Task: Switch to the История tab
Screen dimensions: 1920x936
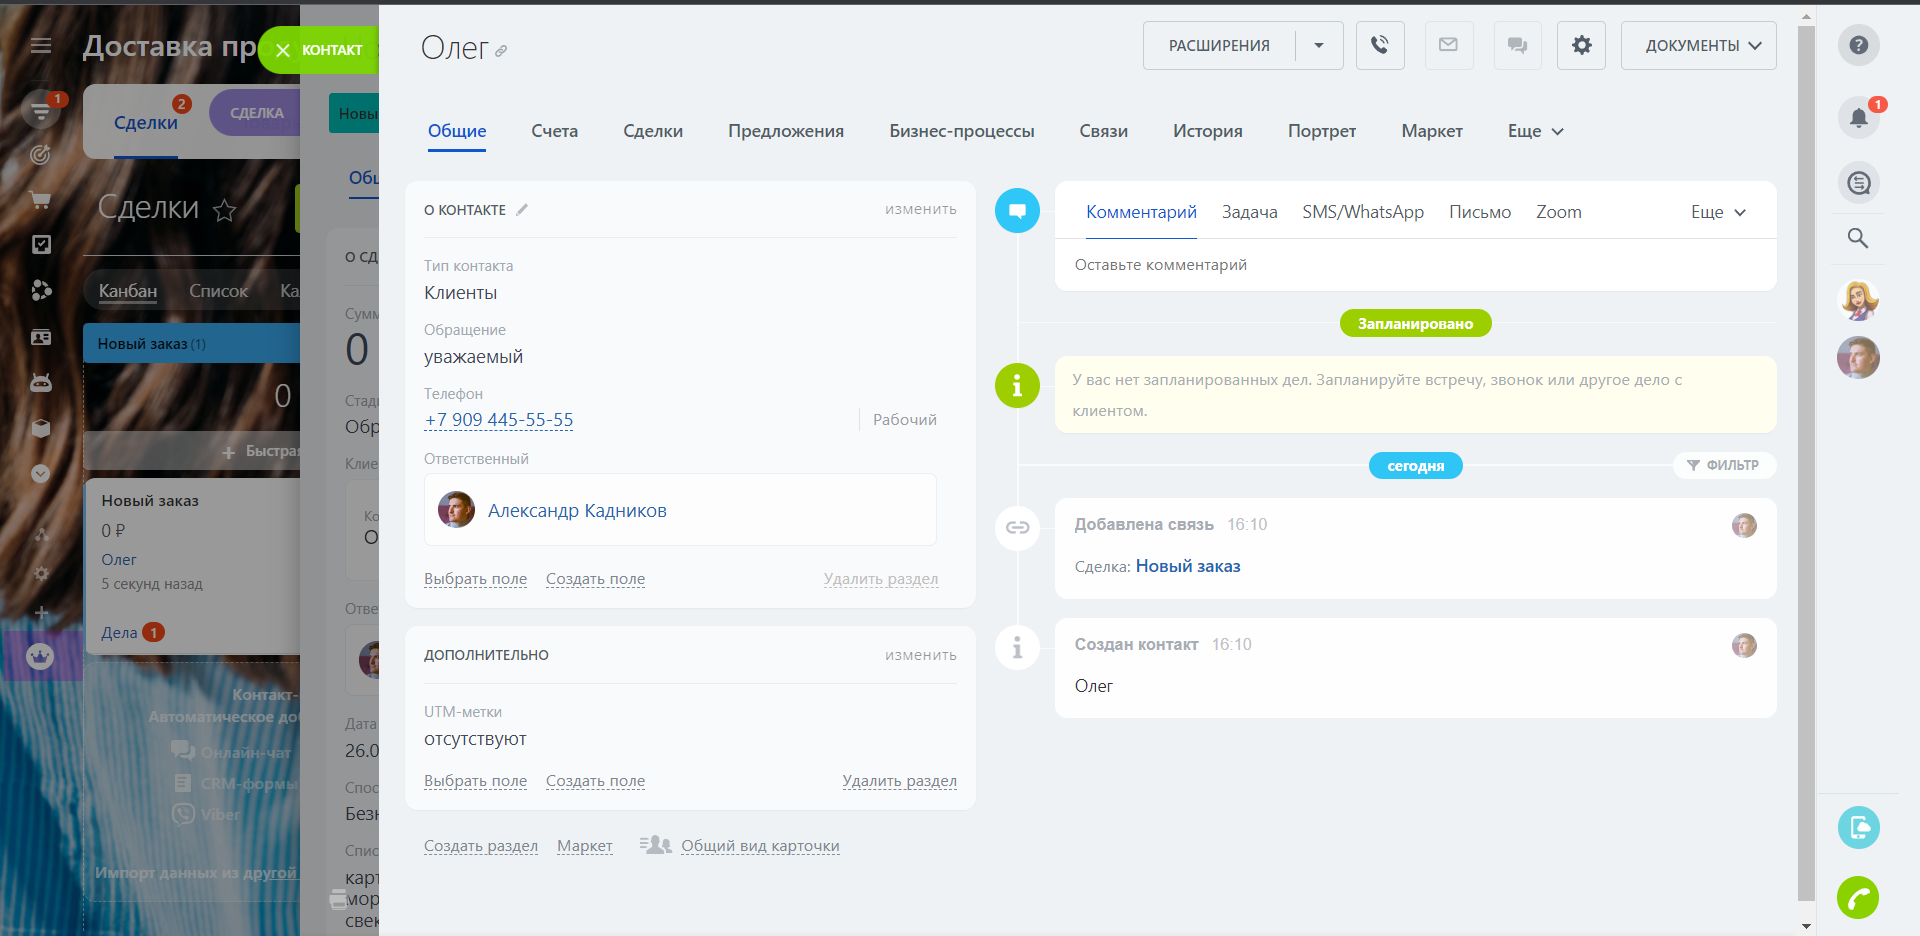Action: click(1207, 131)
